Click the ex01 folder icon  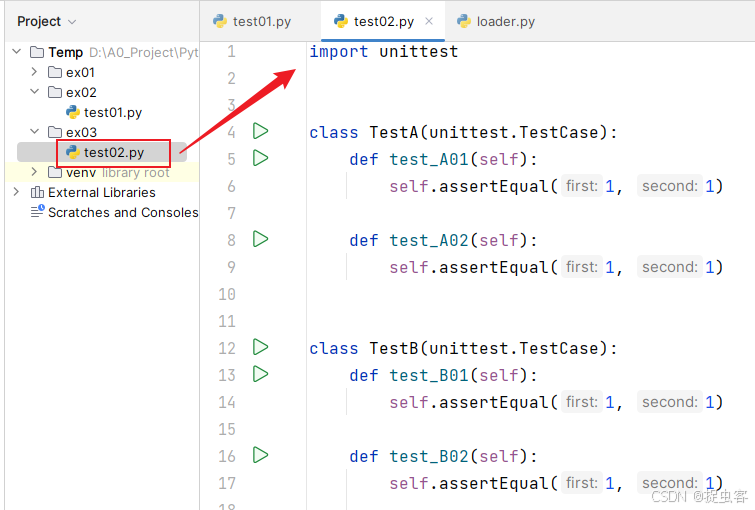point(55,72)
